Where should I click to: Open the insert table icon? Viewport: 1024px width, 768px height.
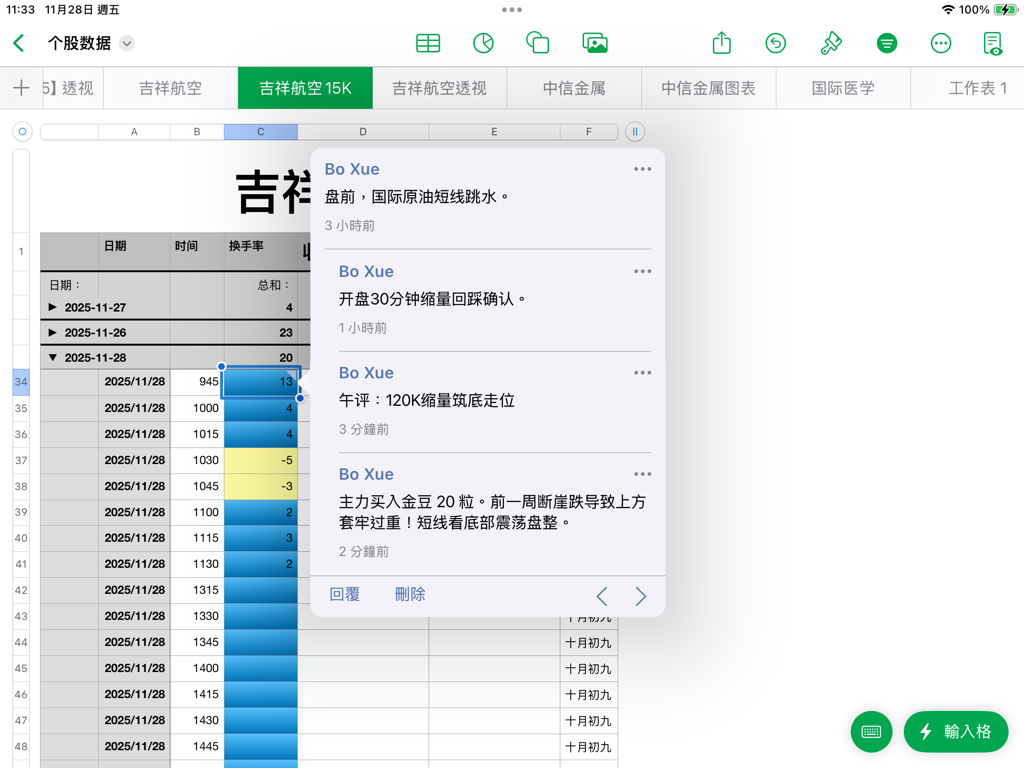(428, 43)
